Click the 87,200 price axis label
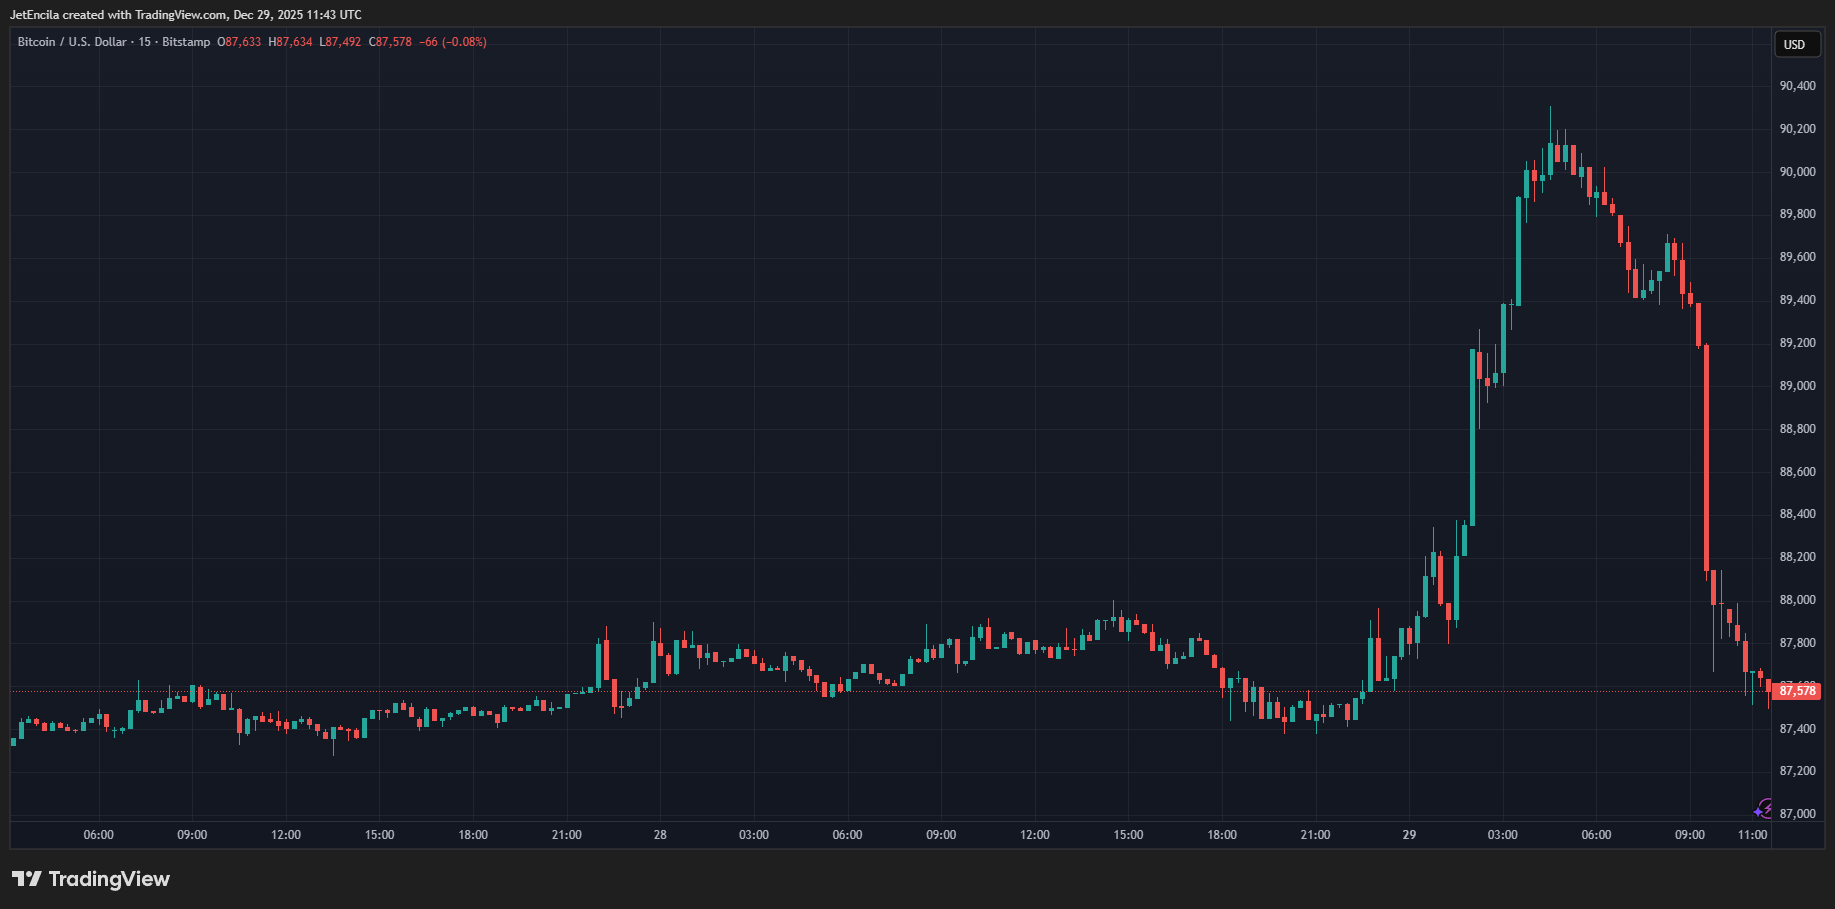The height and width of the screenshot is (909, 1835). pyautogui.click(x=1798, y=771)
